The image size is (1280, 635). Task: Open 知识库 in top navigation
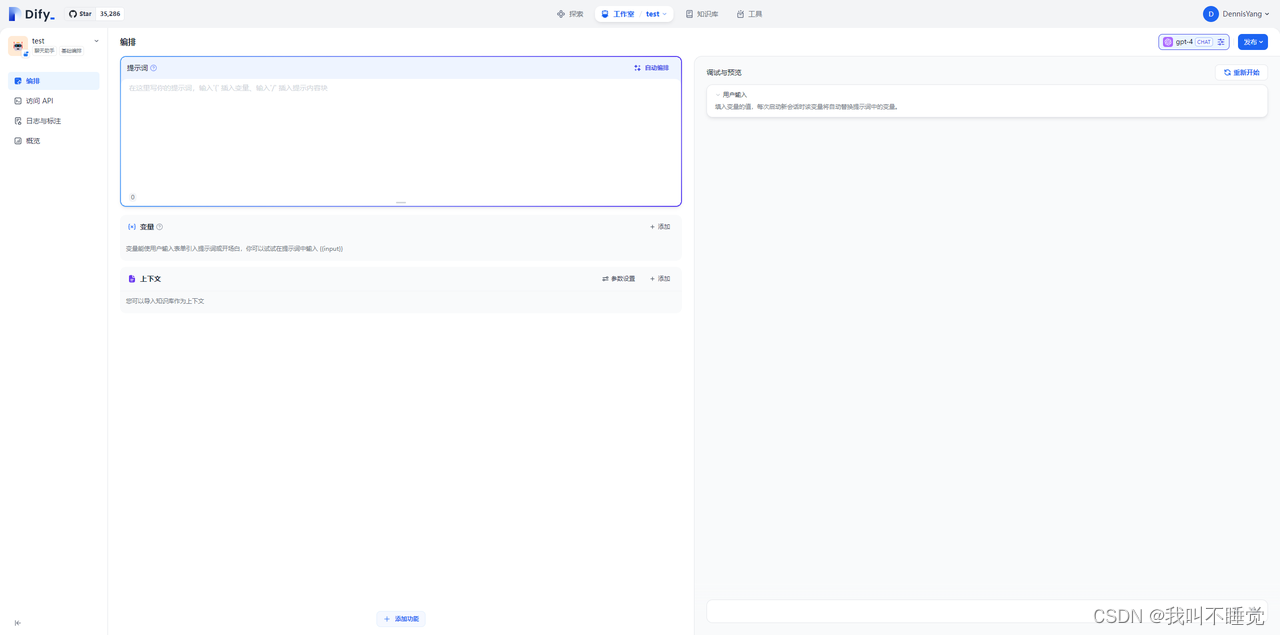[702, 14]
